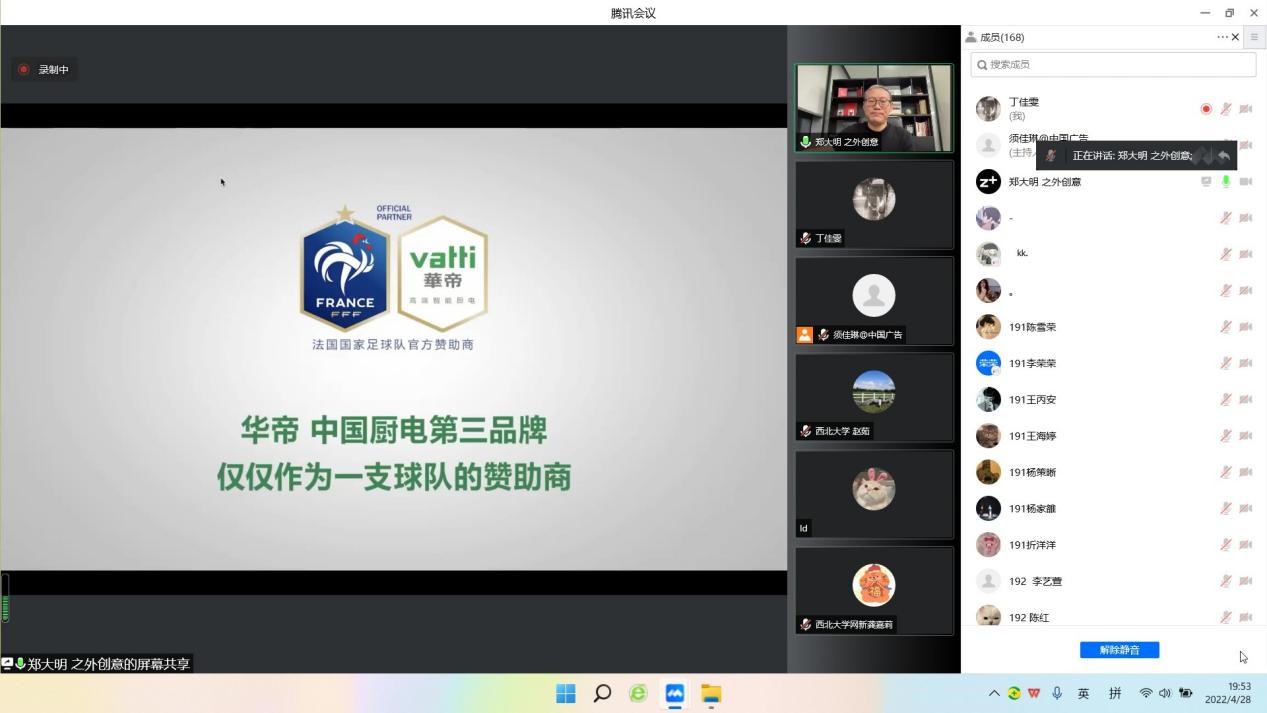Select member 192 陈红 in the list
This screenshot has height=713, width=1267.
coord(1113,615)
